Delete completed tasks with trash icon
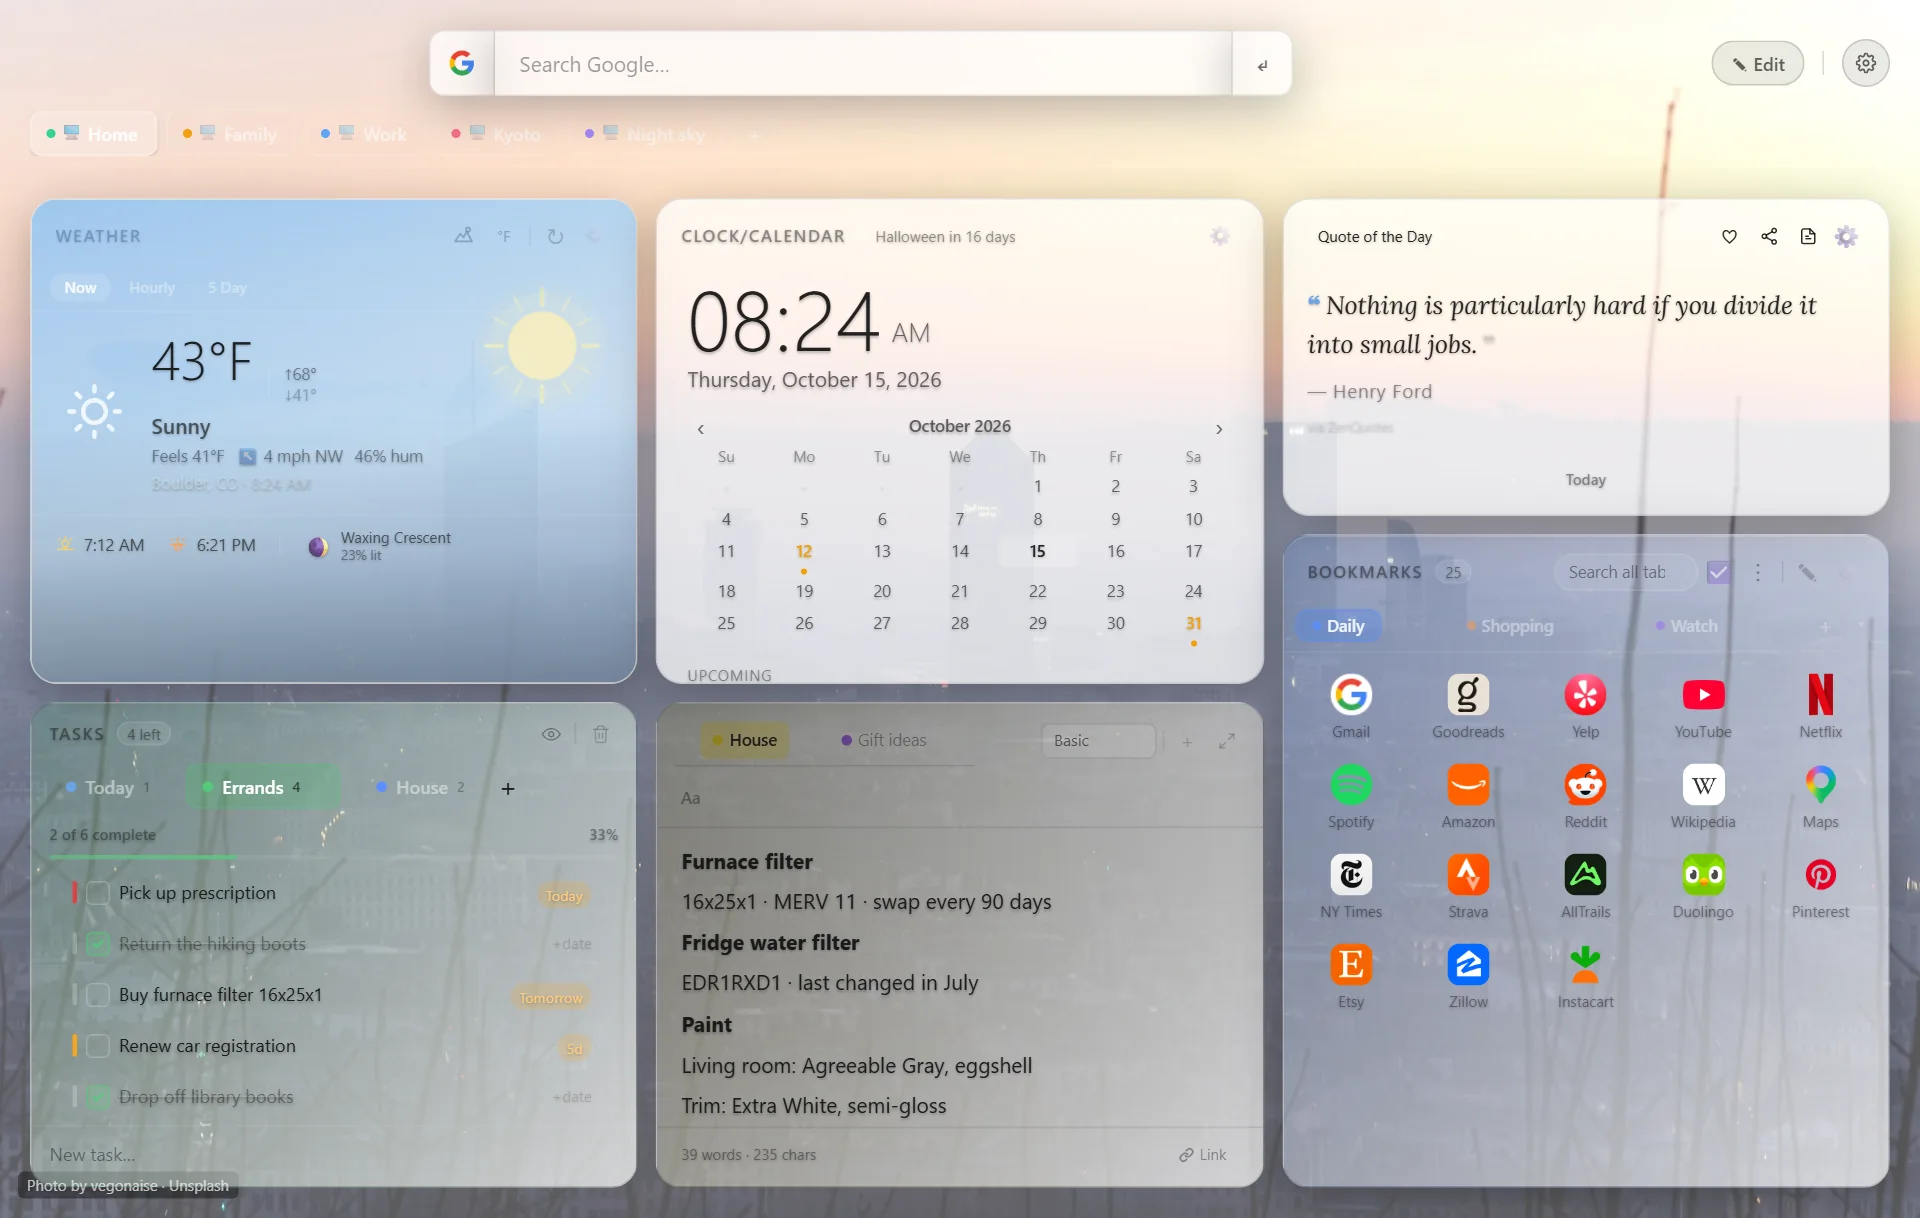 tap(601, 734)
